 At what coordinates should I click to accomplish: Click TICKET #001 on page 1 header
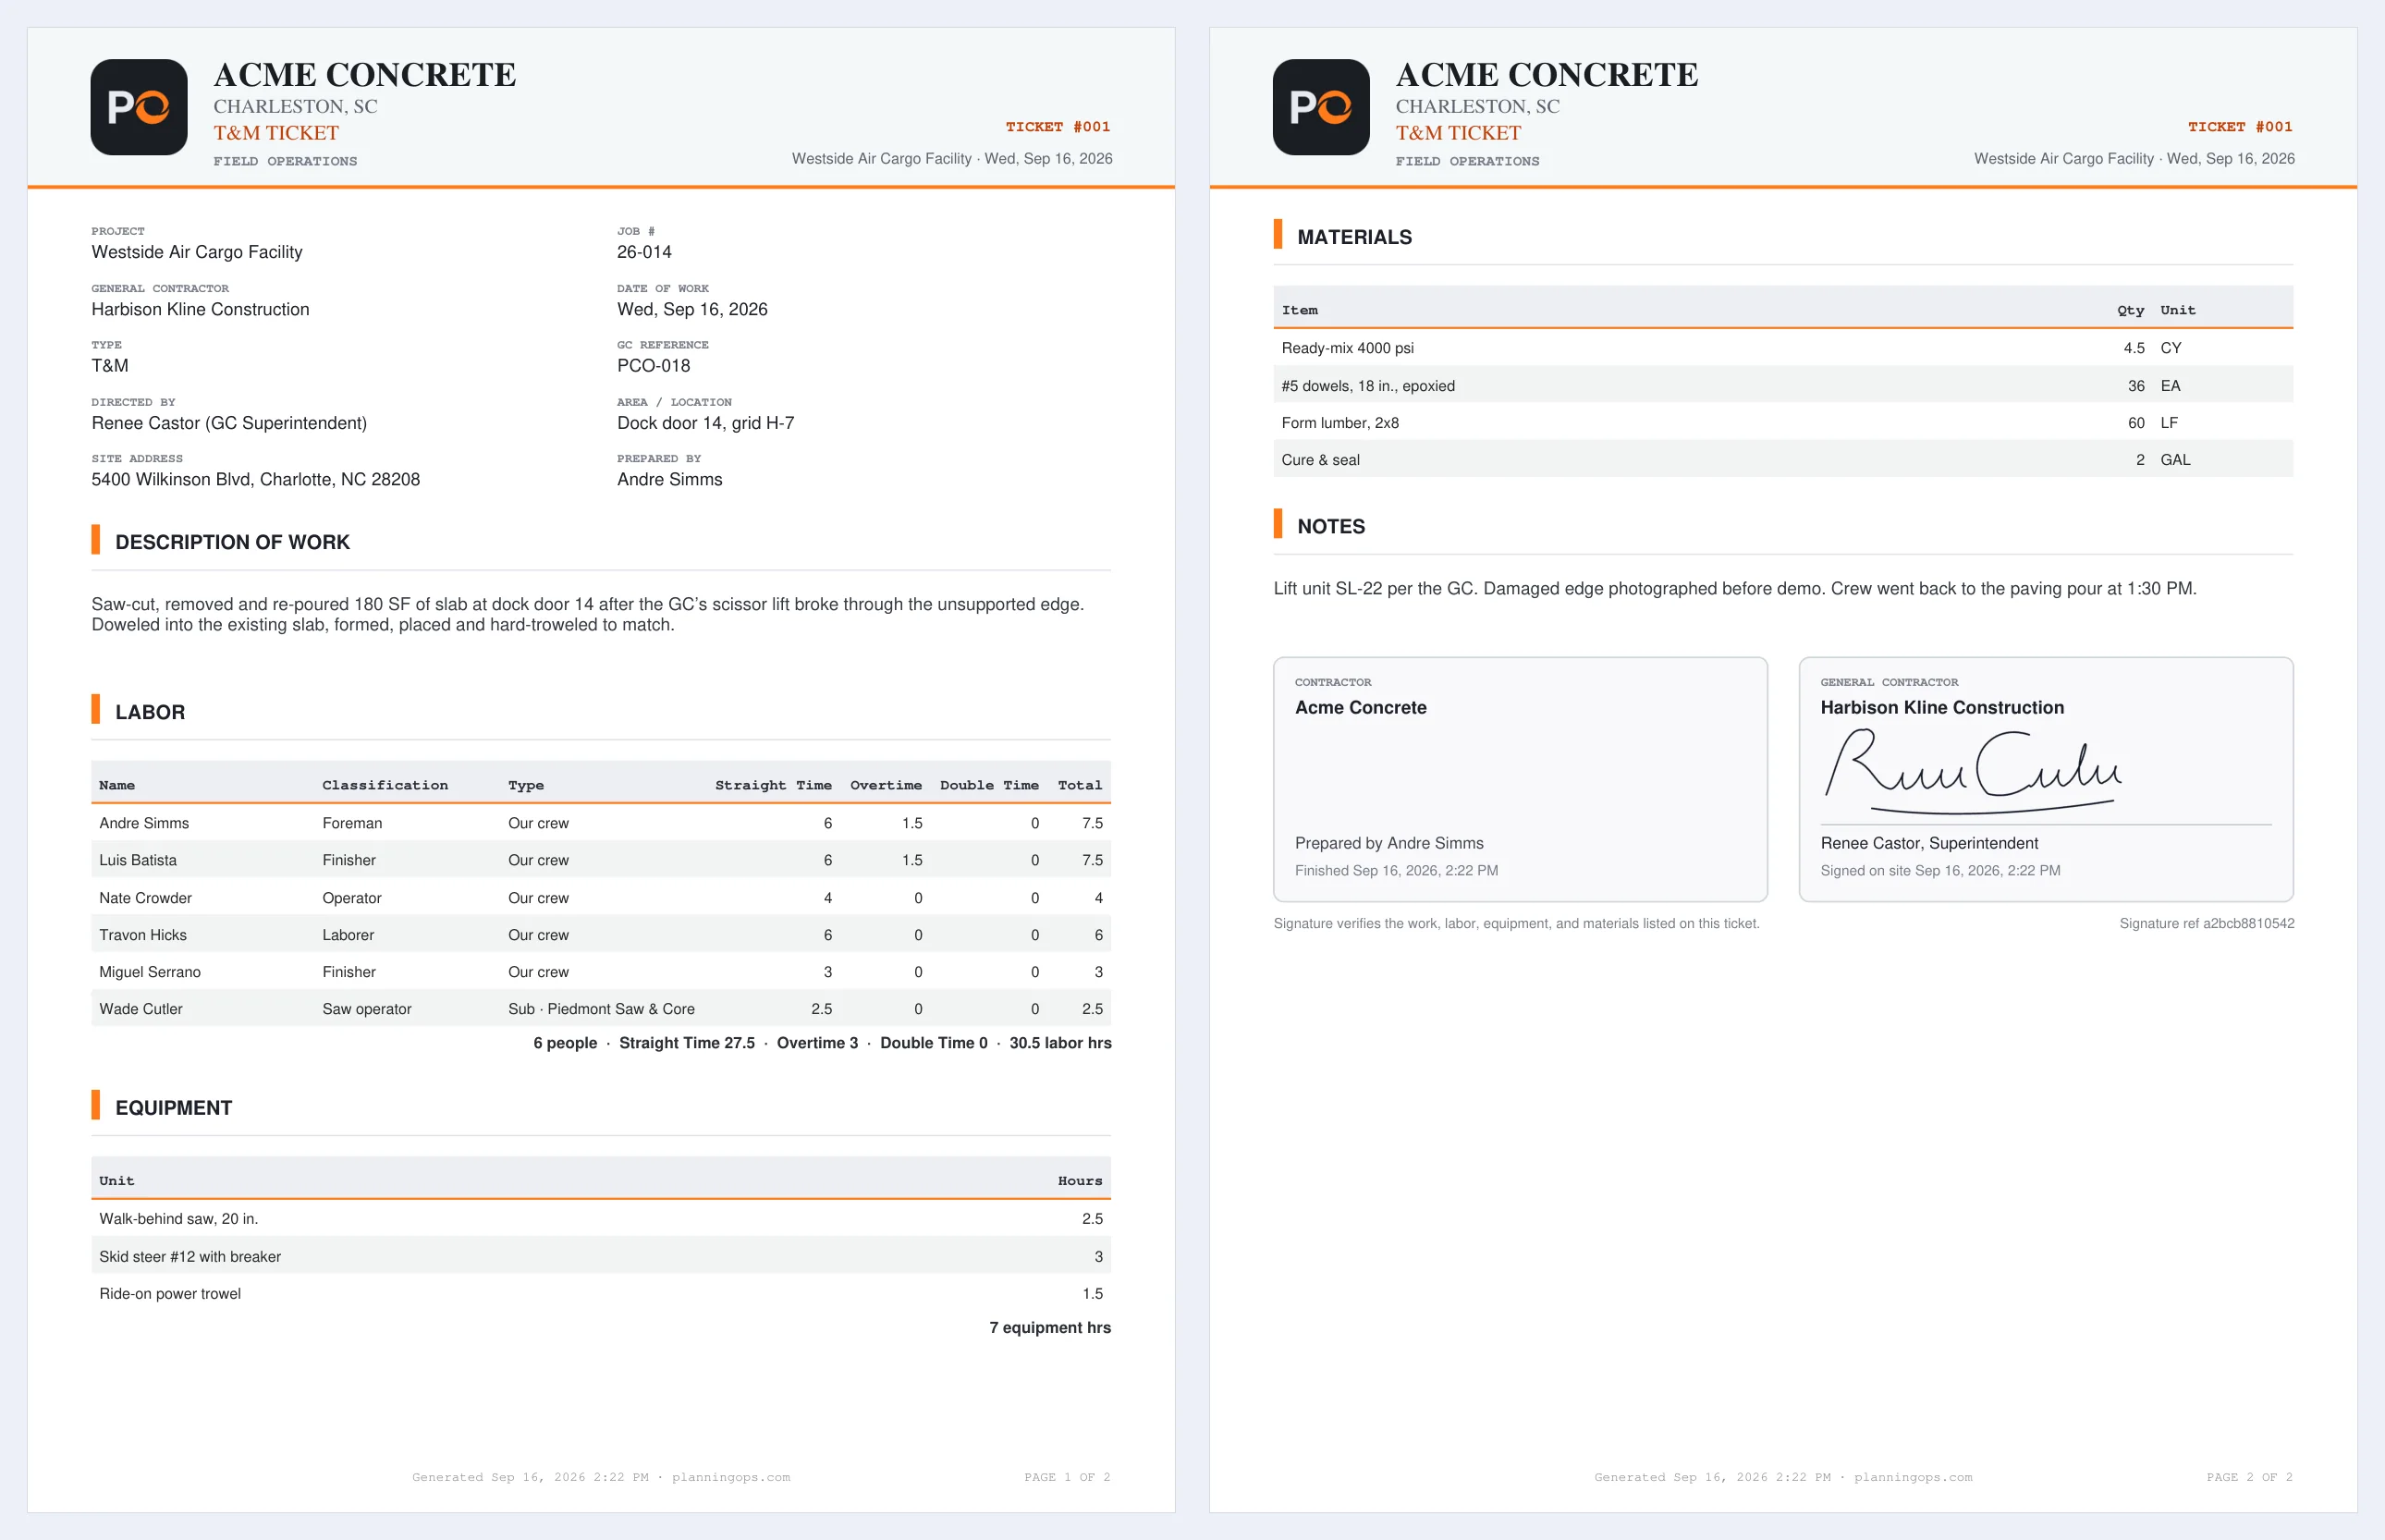[x=1058, y=127]
